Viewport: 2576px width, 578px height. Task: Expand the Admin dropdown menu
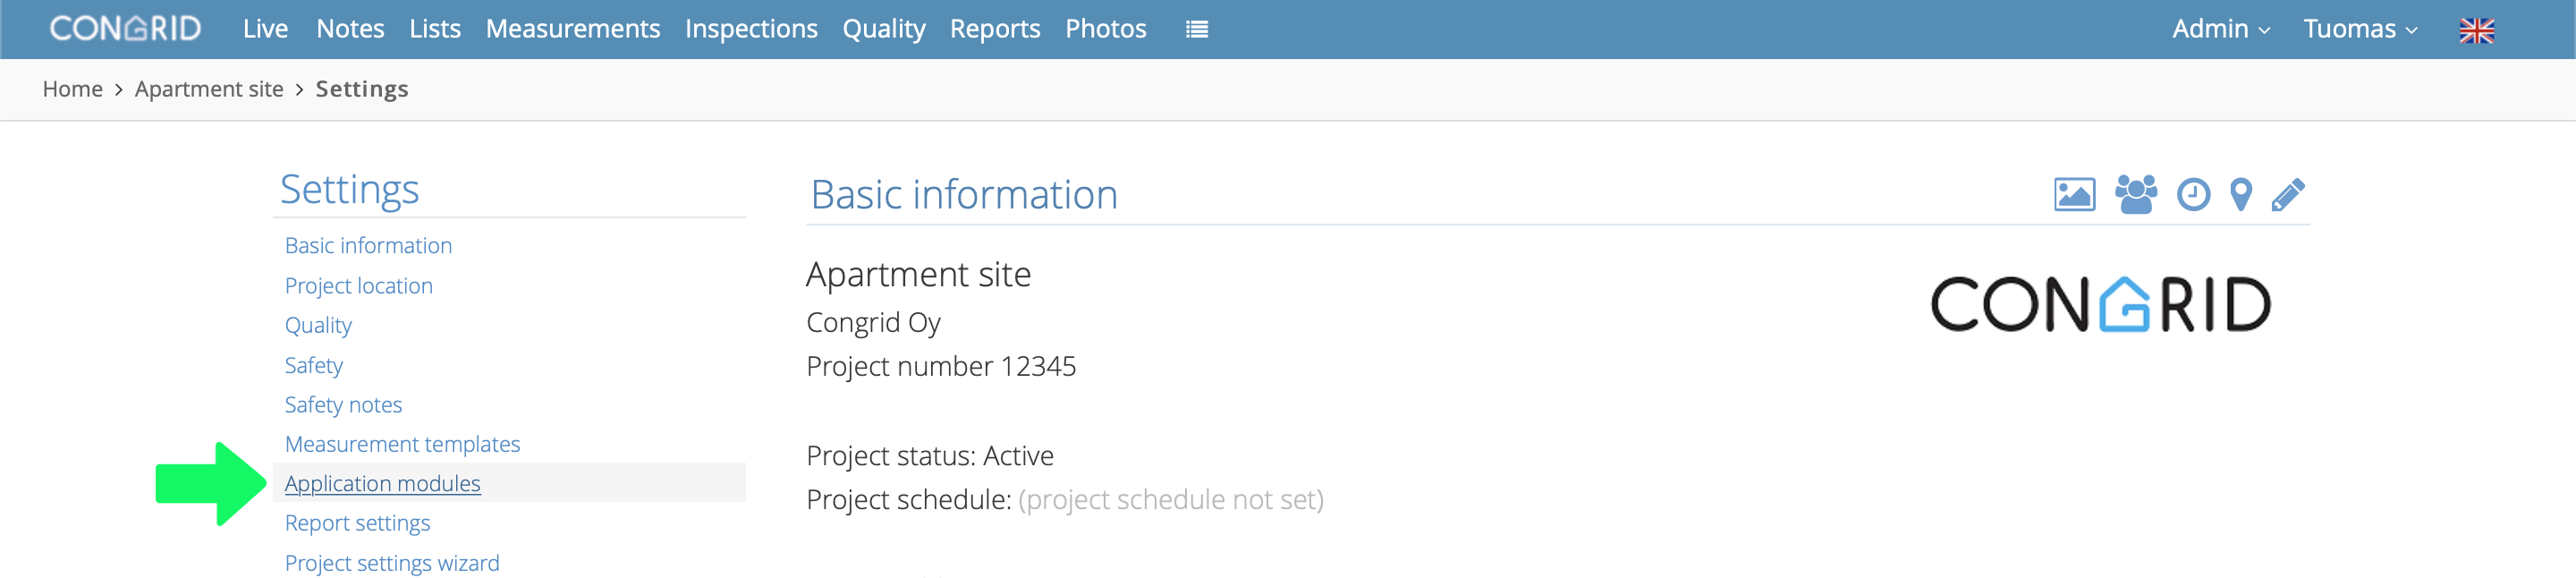click(2221, 29)
